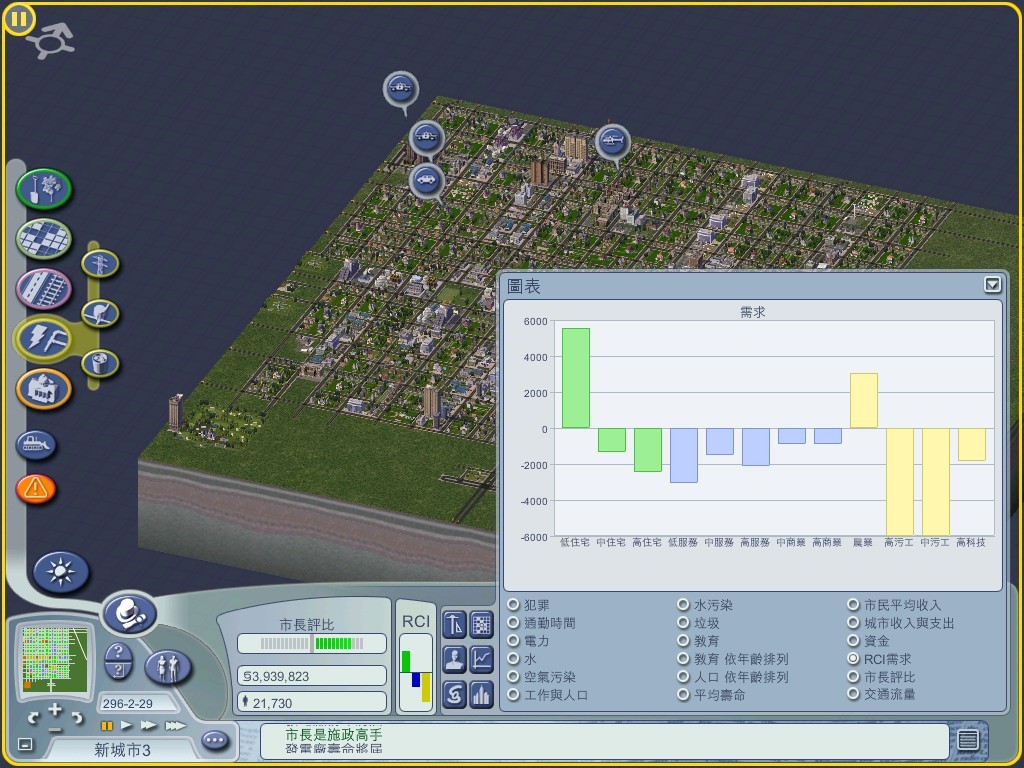
Task: Select the bulldozer demolish tool
Action: pyautogui.click(x=36, y=445)
